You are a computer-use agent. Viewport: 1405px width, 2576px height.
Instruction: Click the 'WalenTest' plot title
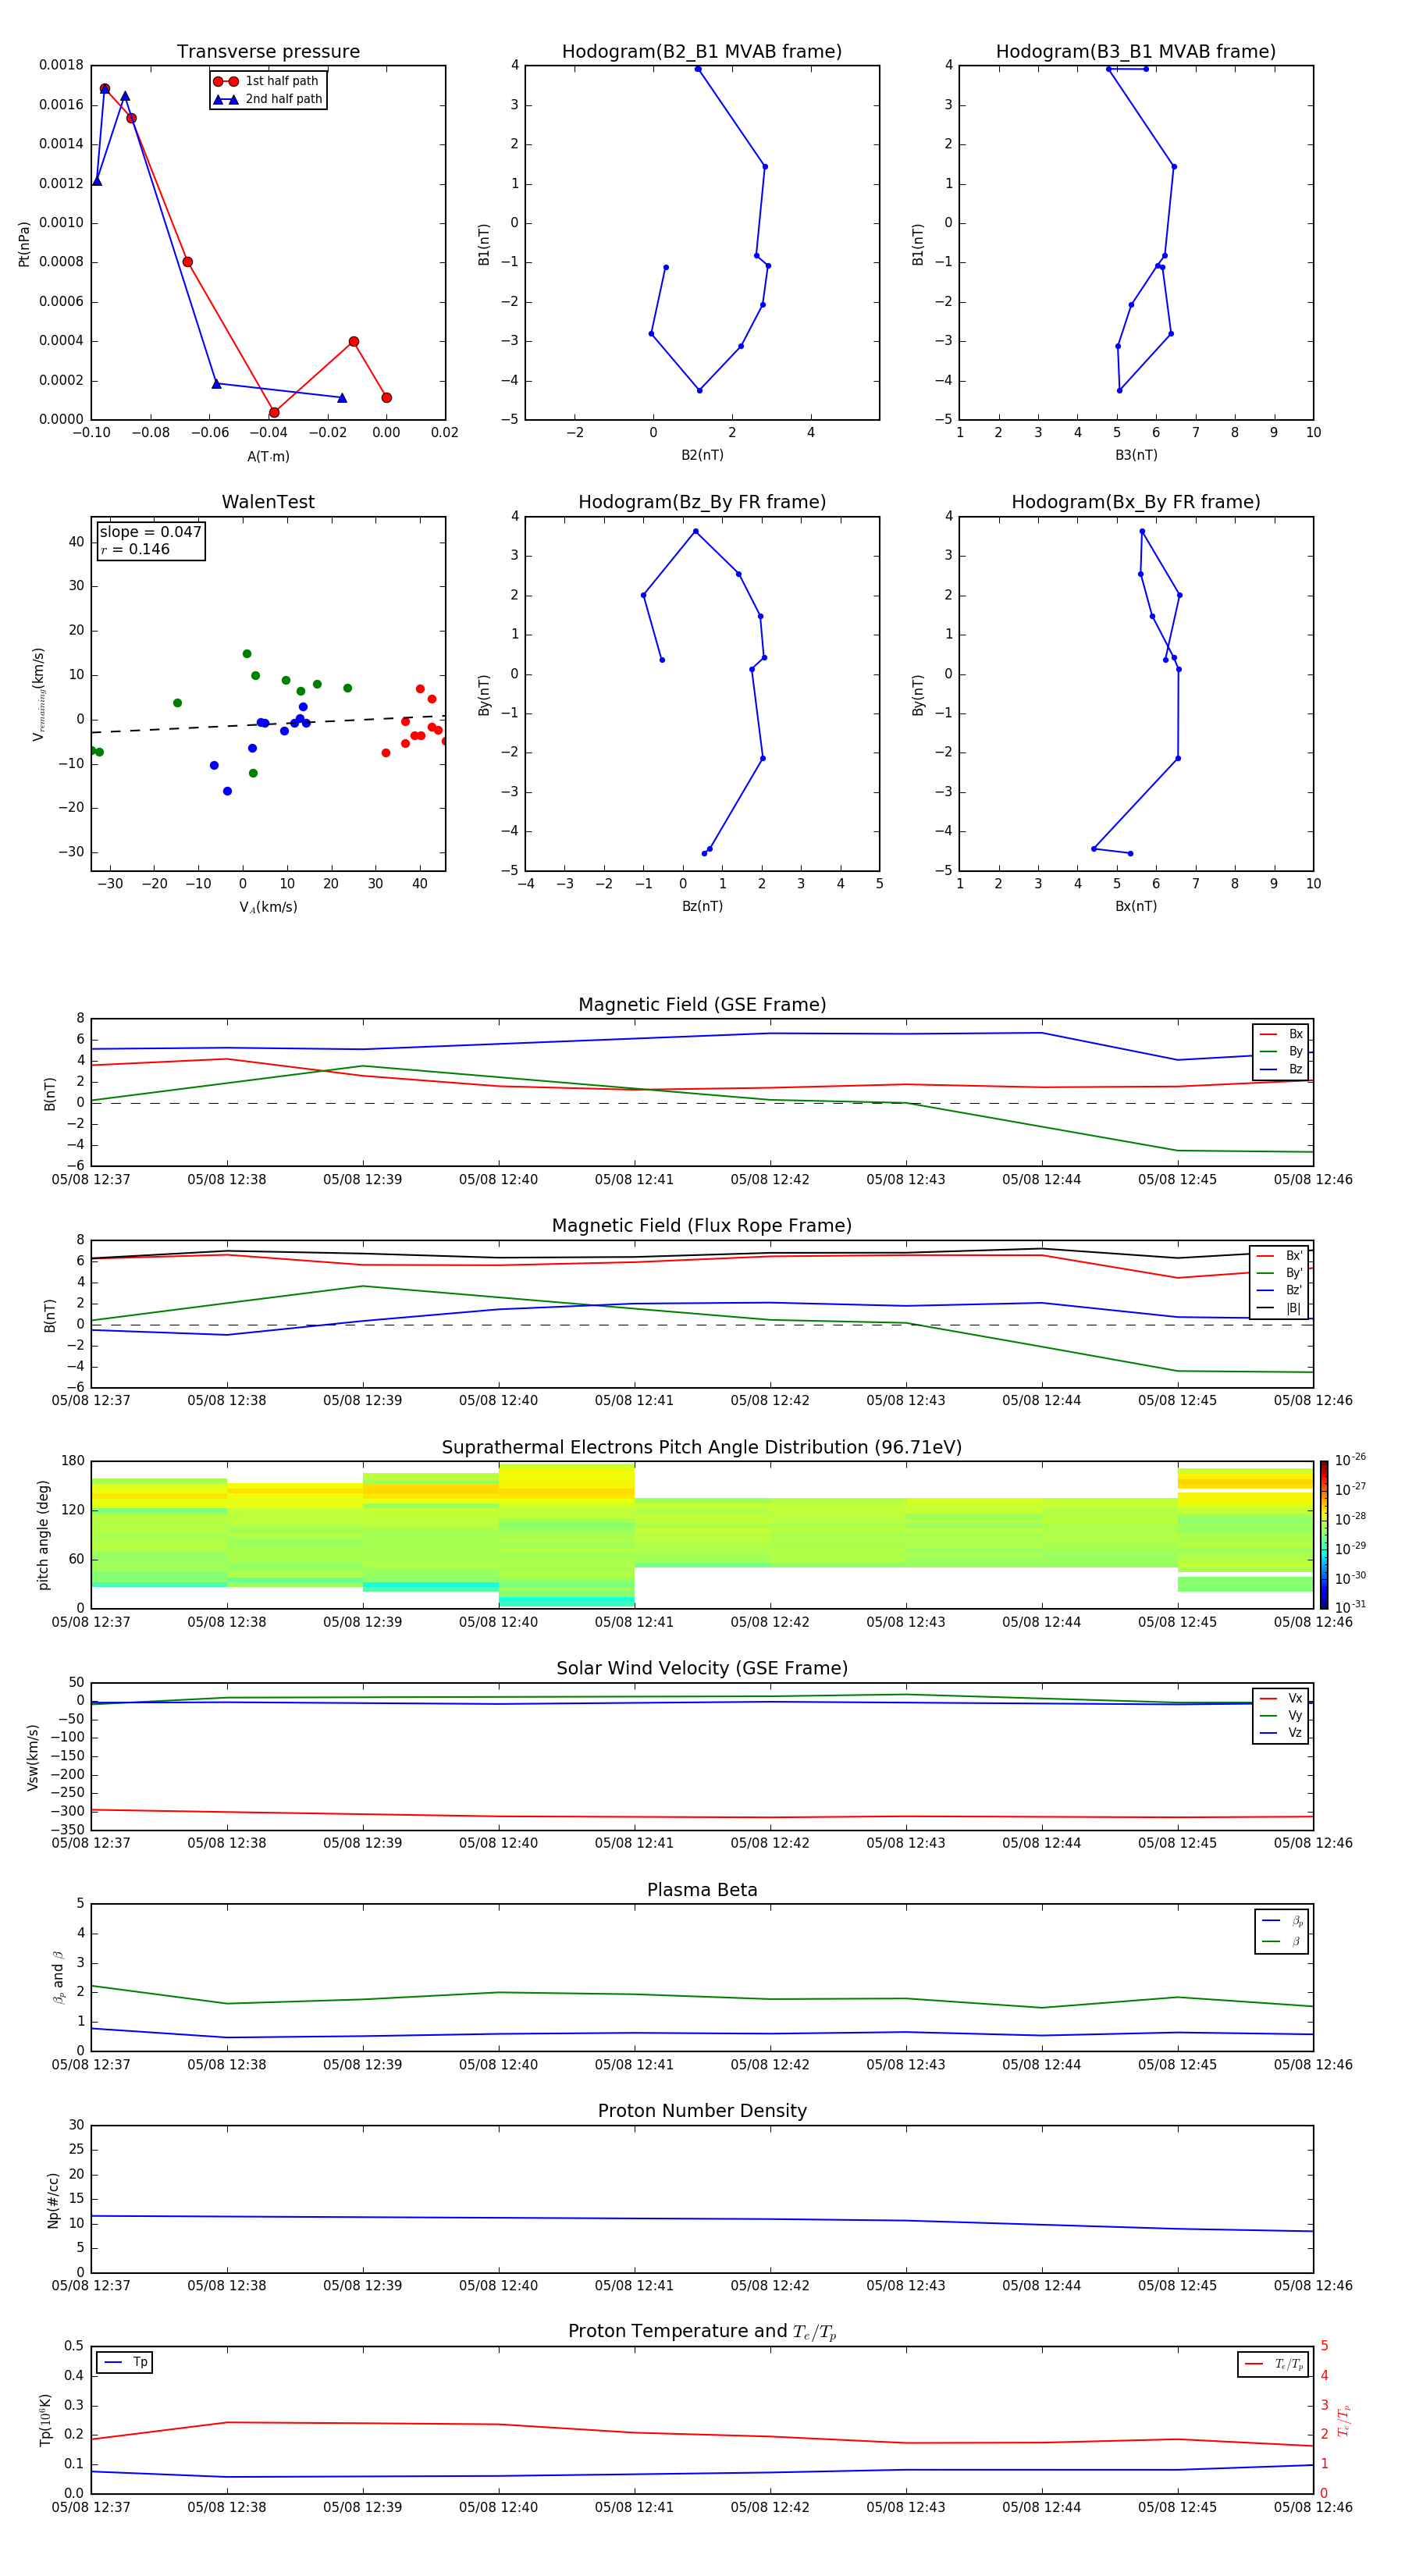point(268,502)
